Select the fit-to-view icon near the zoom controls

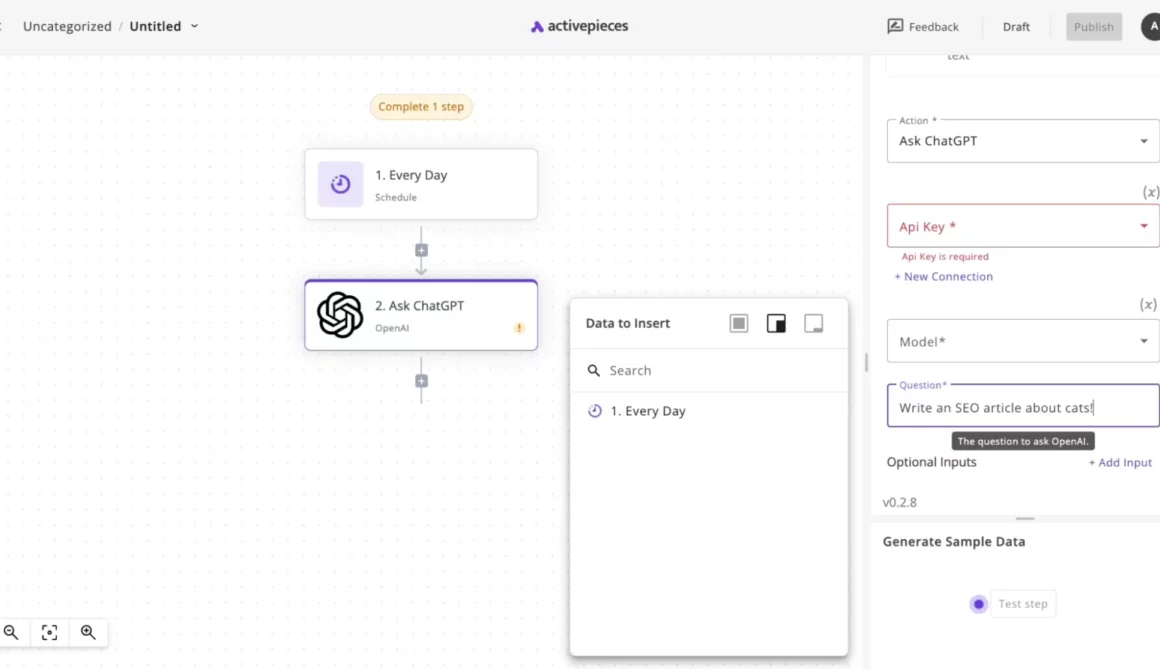click(x=49, y=632)
